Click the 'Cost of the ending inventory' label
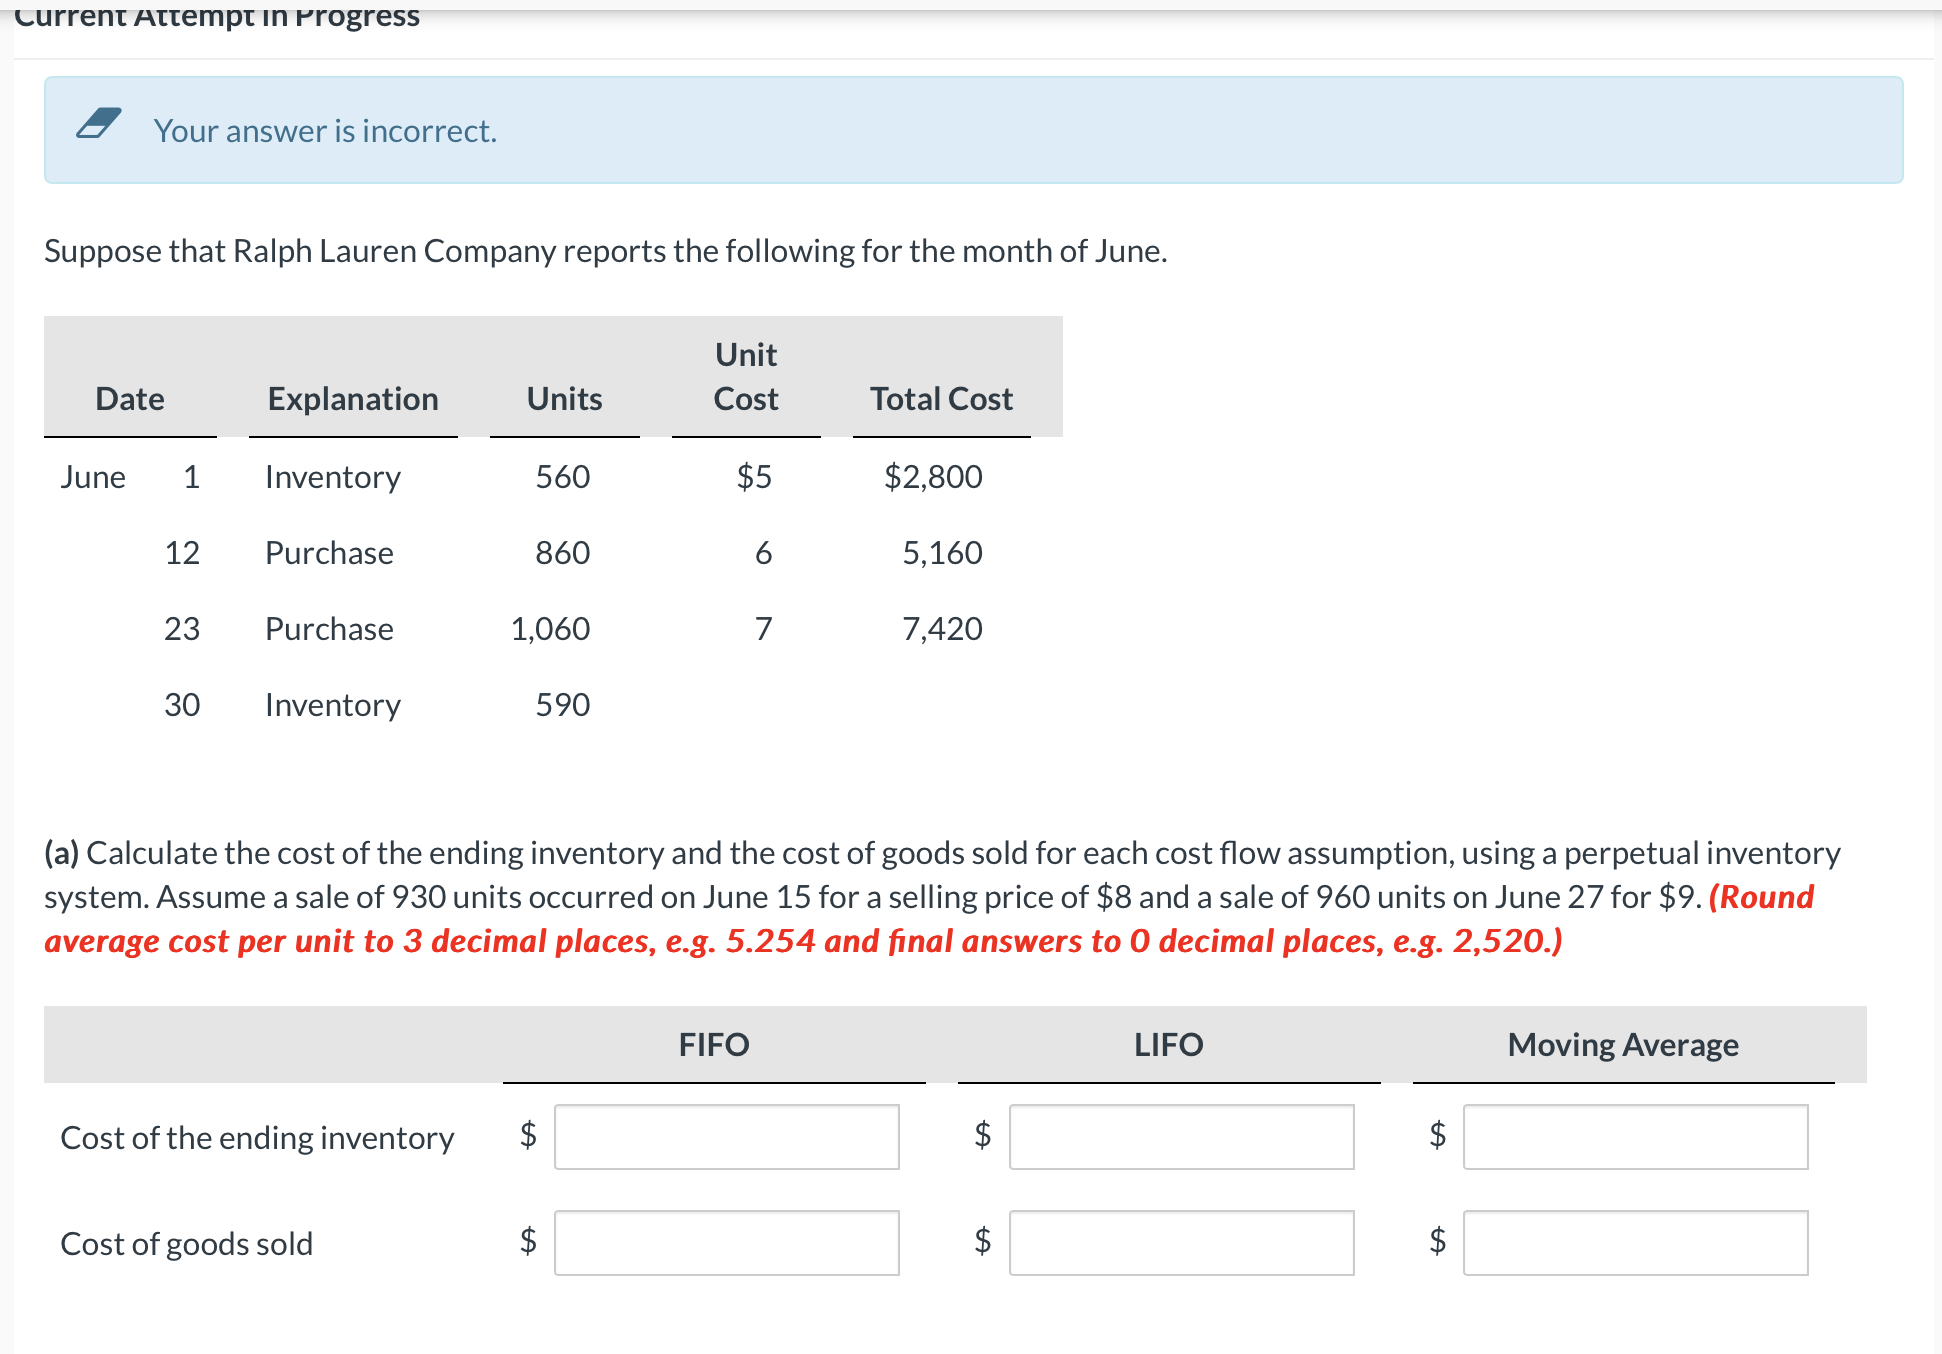 pos(257,1138)
